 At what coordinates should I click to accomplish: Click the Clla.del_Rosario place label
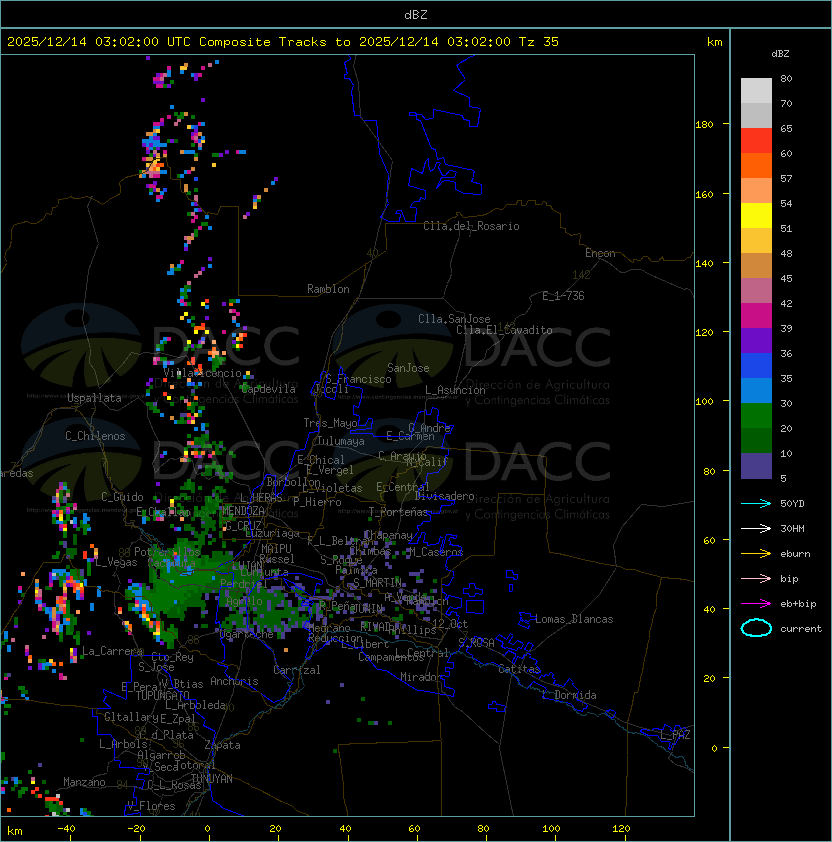coord(471,226)
